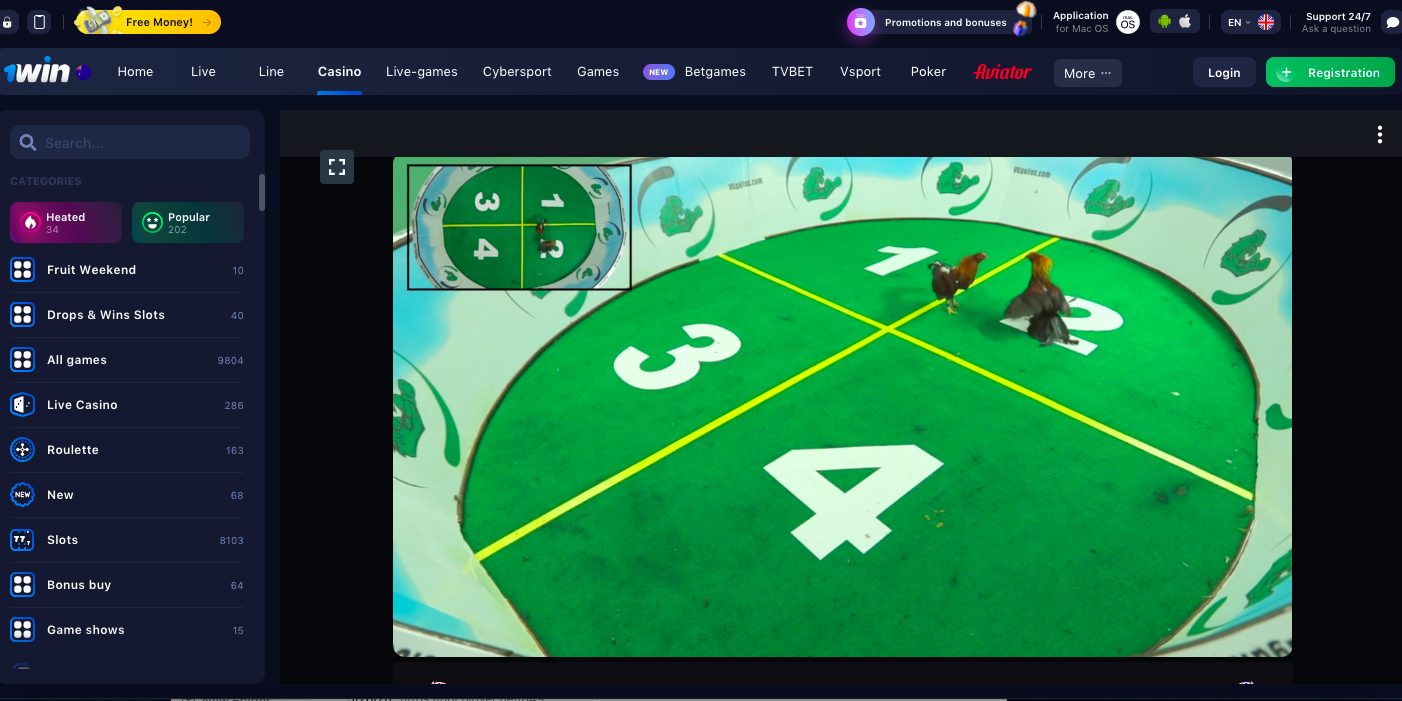The height and width of the screenshot is (701, 1402).
Task: Open the Cybersport tab
Action: 517,72
